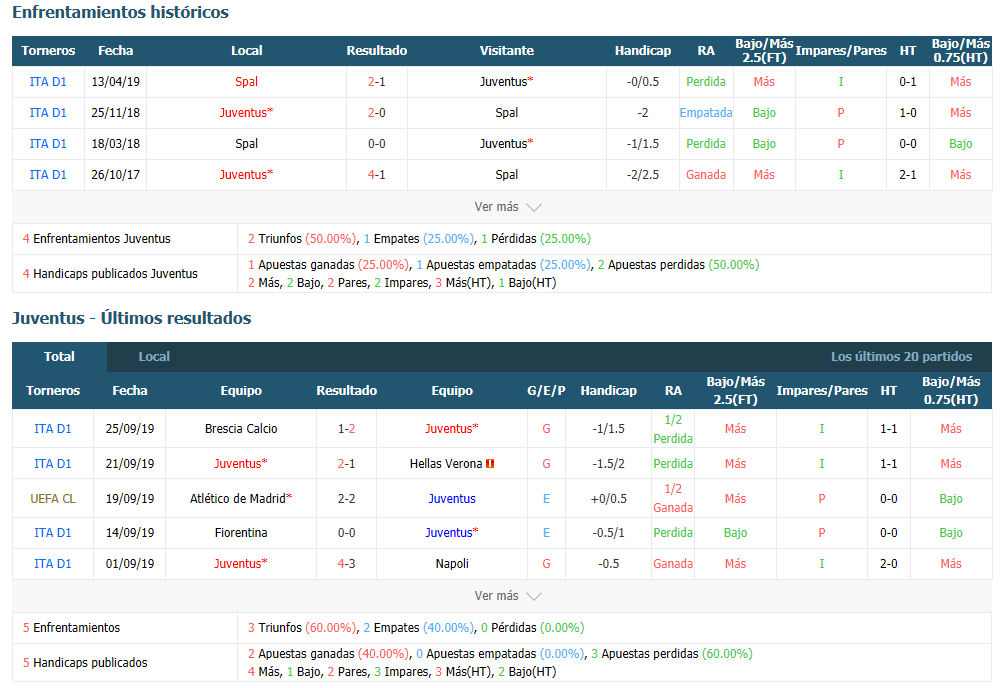Click 'Empatada' RA value for 25/11/18

(x=706, y=113)
